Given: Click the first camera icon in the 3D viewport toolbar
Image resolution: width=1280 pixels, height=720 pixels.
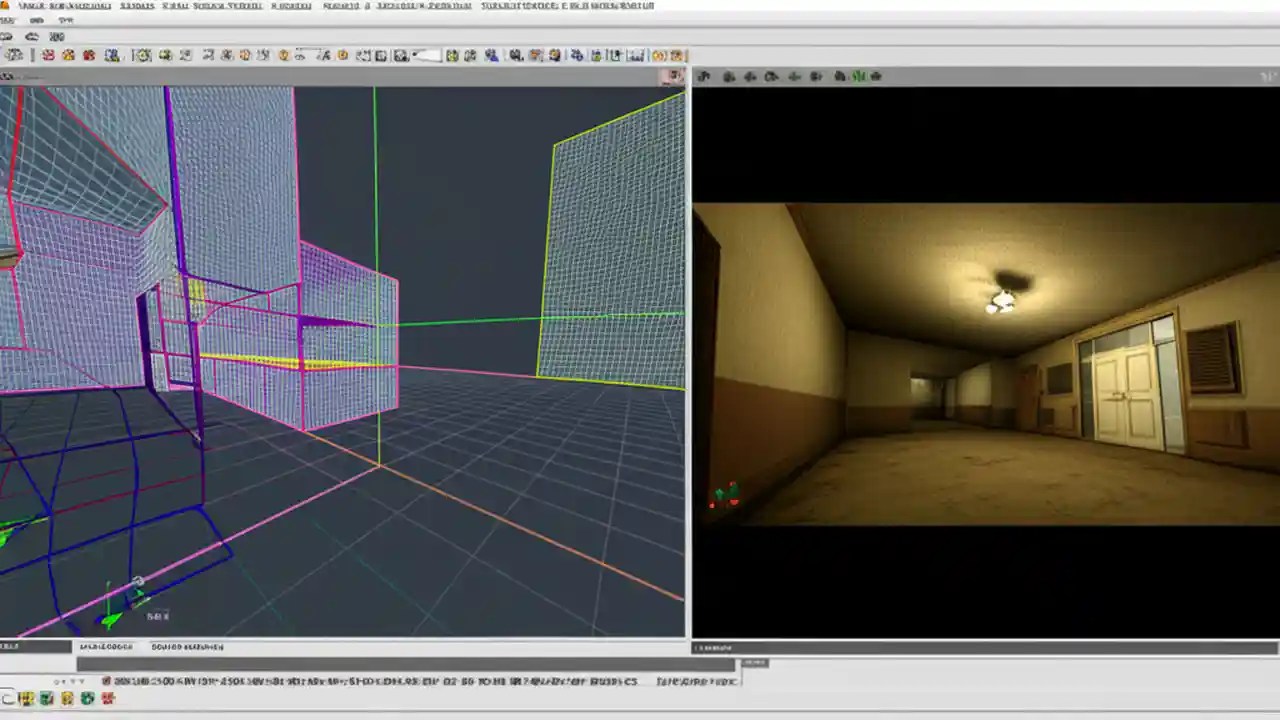Looking at the screenshot, I should [x=704, y=76].
